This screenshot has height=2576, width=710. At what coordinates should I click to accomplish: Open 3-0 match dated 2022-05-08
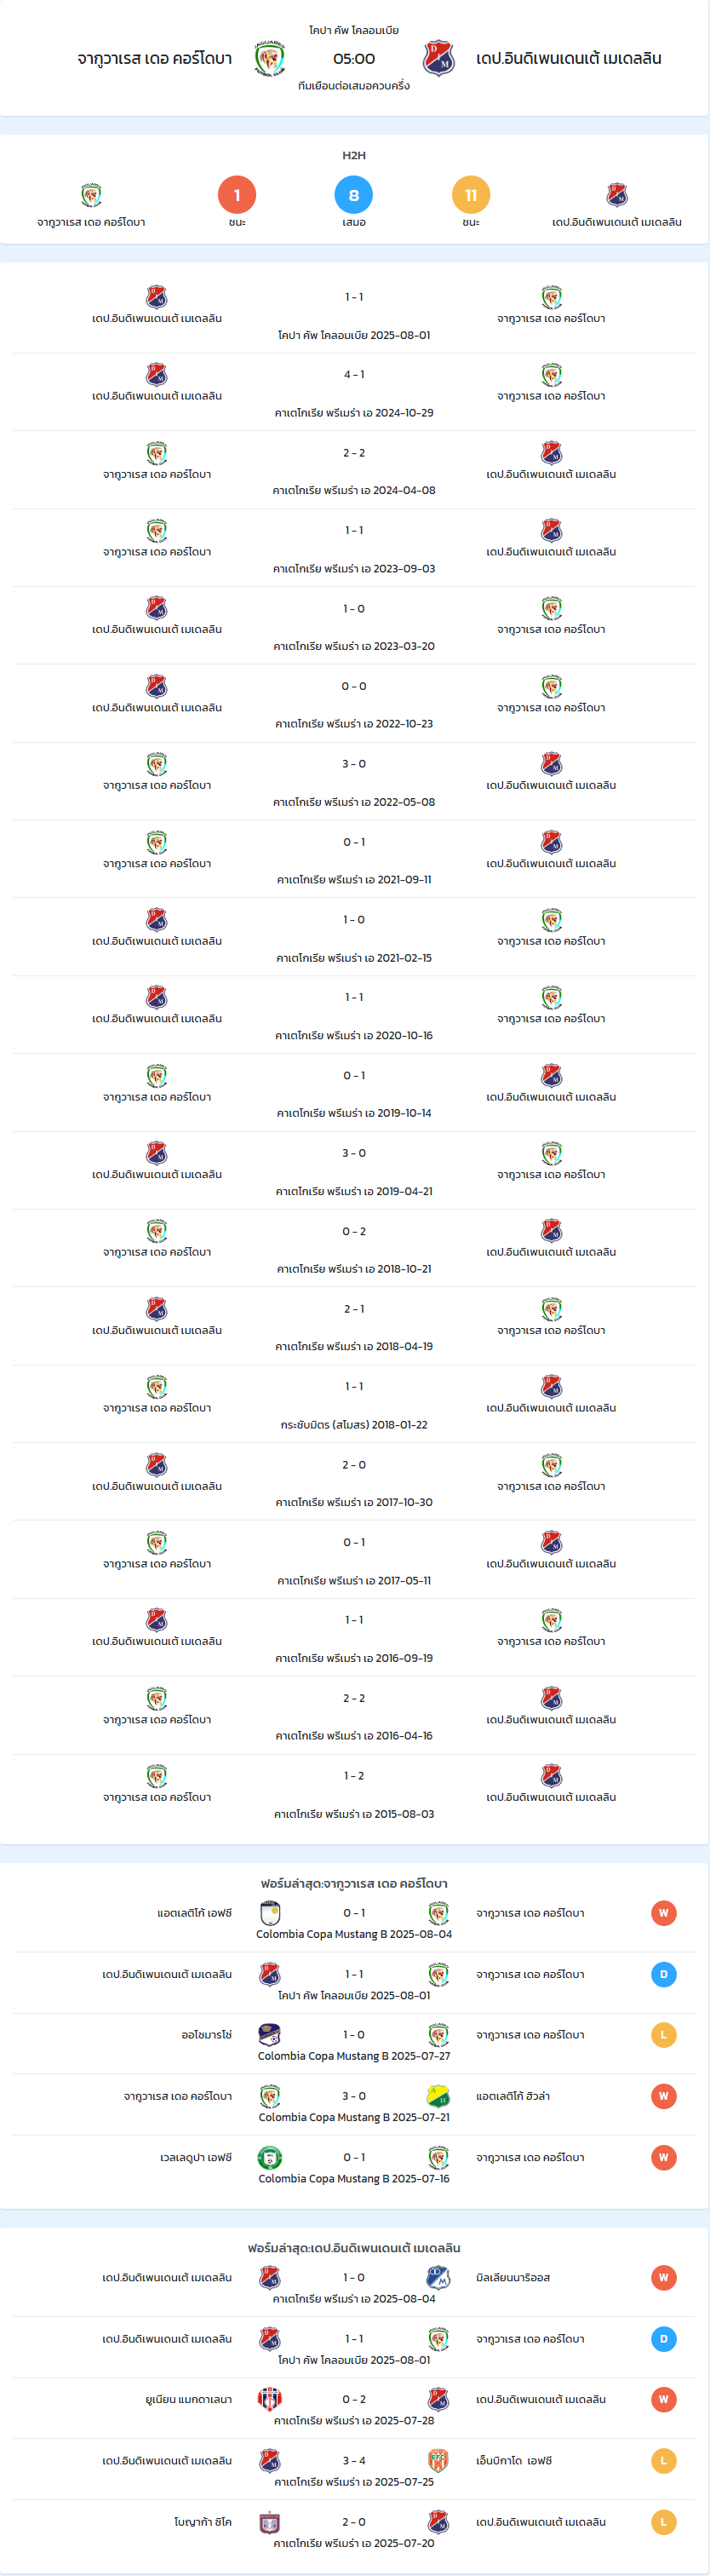click(354, 782)
